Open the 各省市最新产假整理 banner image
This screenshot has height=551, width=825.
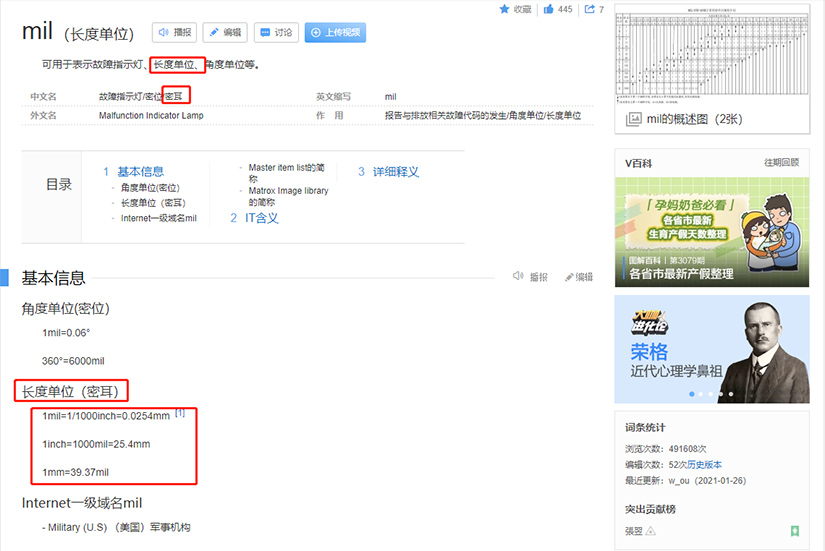click(712, 232)
